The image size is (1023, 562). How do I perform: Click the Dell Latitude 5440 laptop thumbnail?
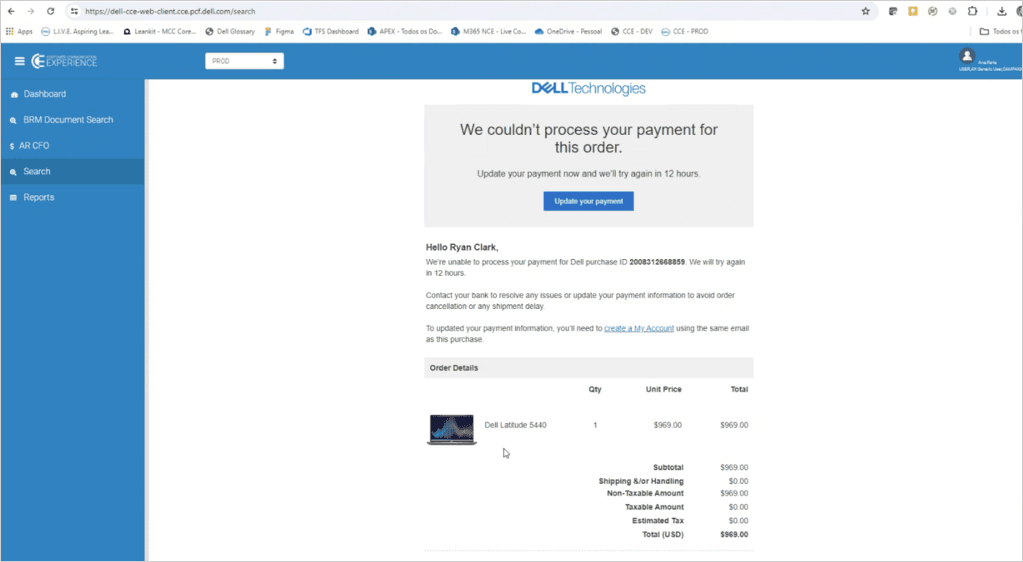click(x=451, y=429)
